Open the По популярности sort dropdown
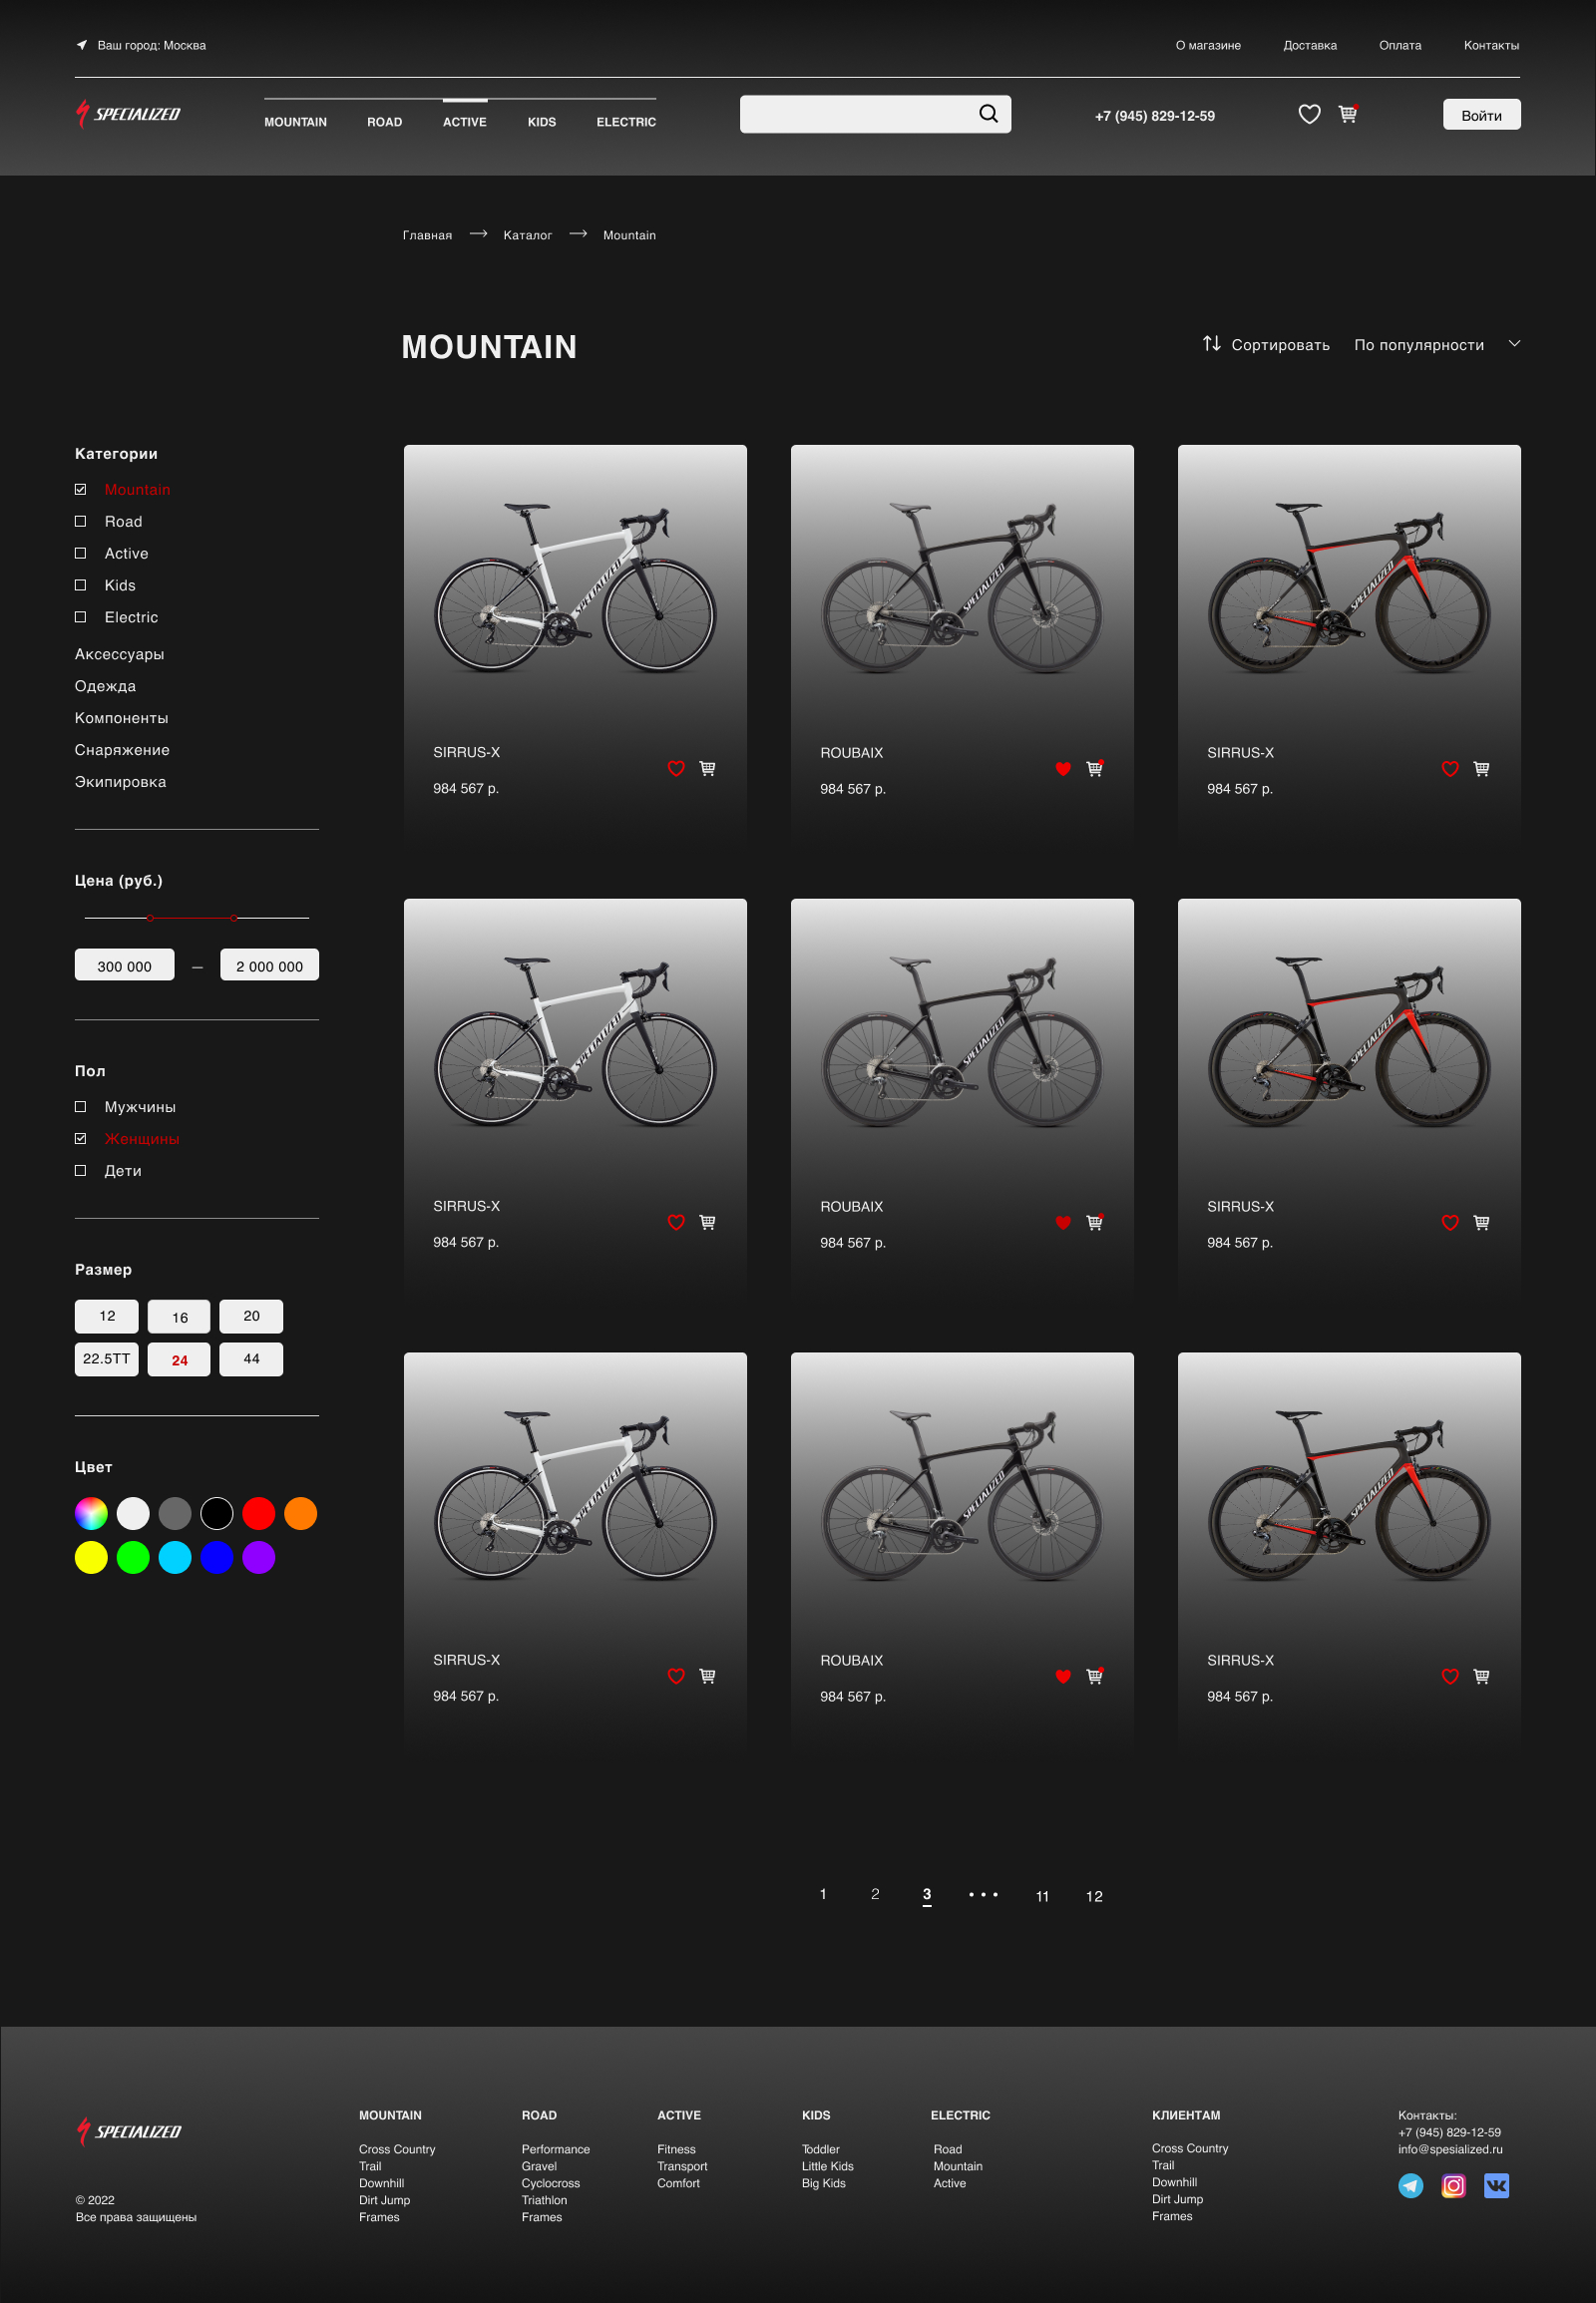This screenshot has width=1596, height=2303. click(x=1437, y=344)
